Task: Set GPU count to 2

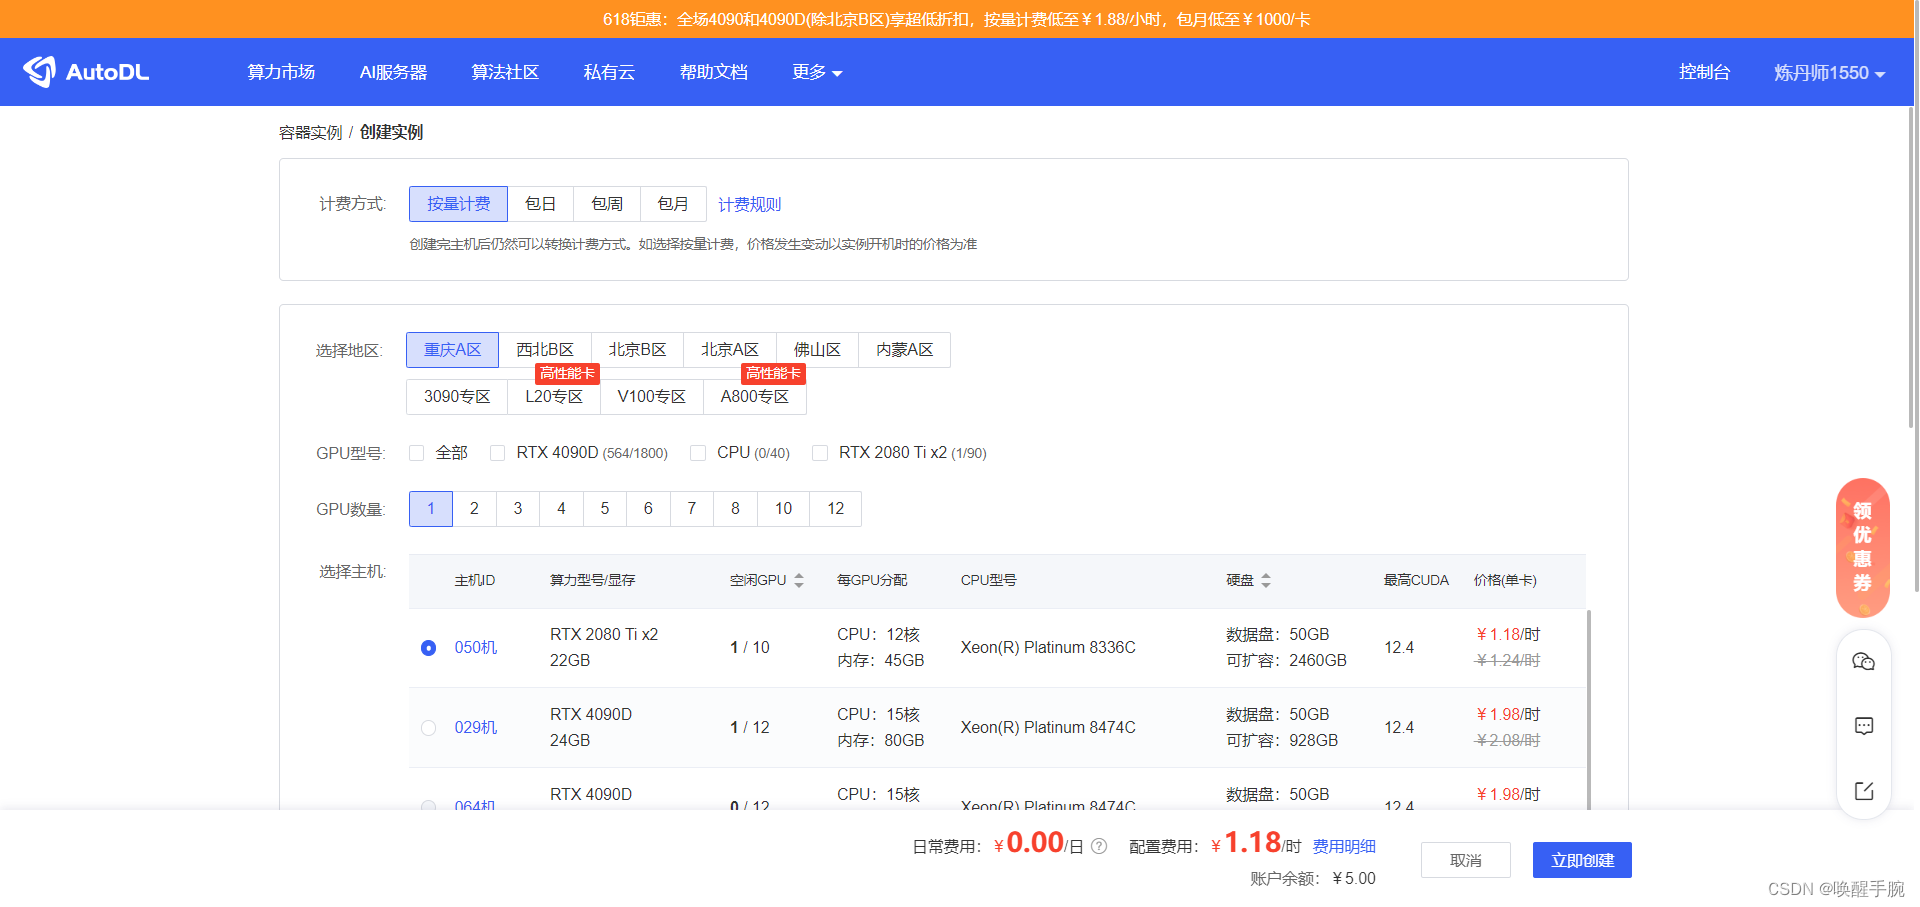Action: point(474,509)
